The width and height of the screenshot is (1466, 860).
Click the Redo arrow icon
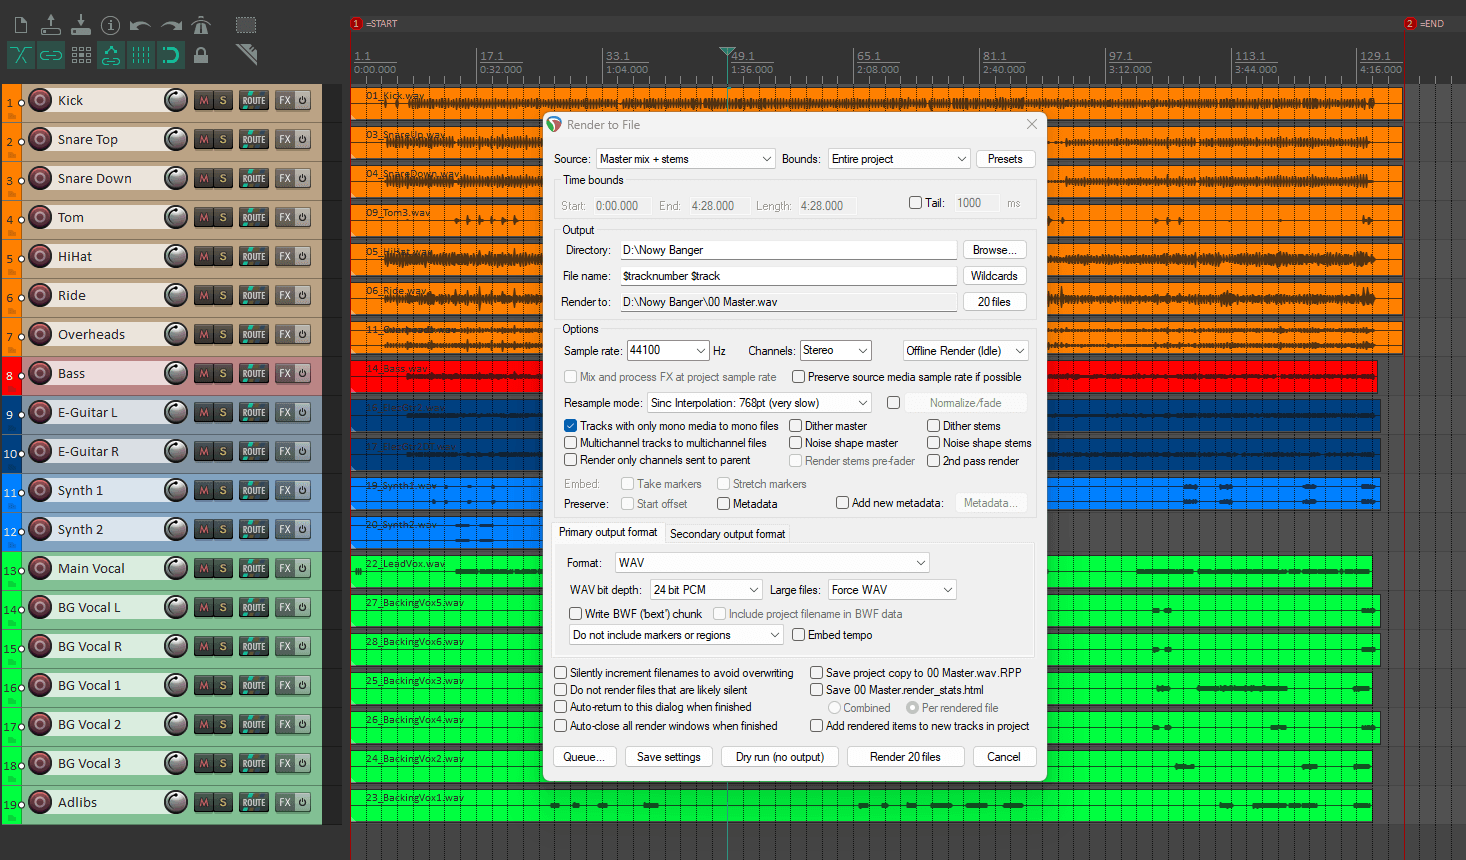[171, 25]
